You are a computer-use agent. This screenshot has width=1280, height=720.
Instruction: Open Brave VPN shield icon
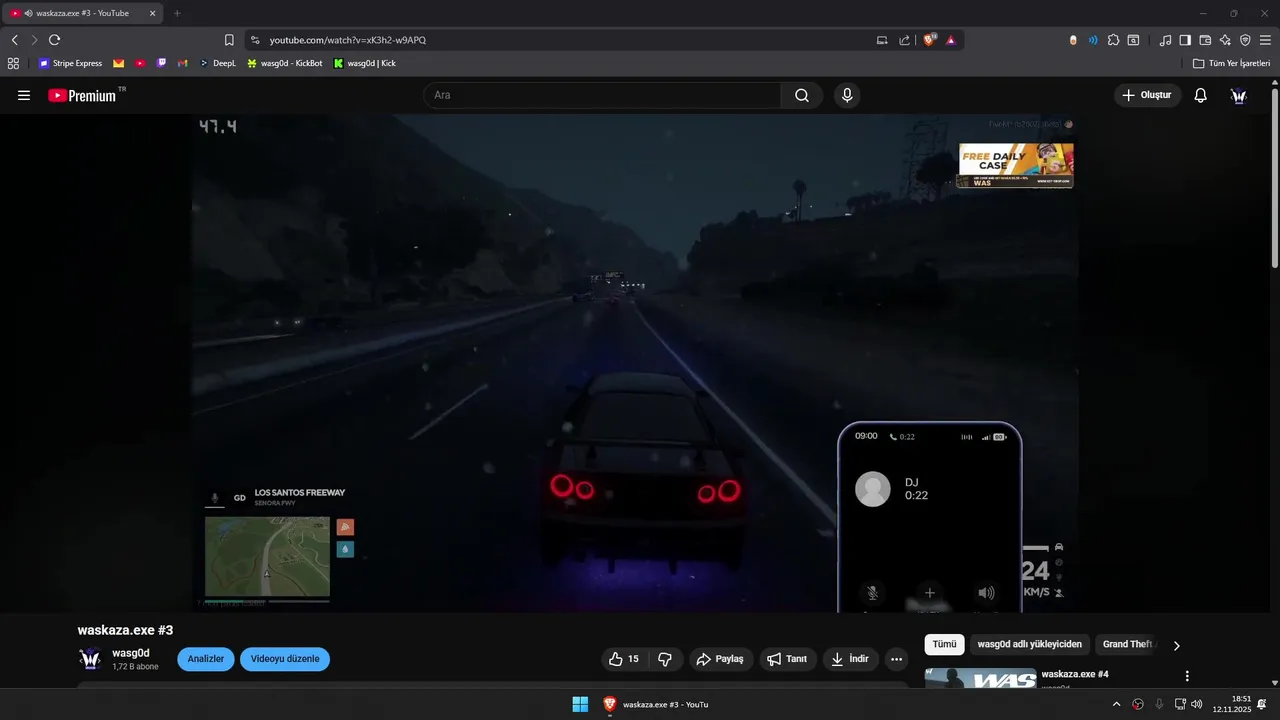coord(1245,40)
